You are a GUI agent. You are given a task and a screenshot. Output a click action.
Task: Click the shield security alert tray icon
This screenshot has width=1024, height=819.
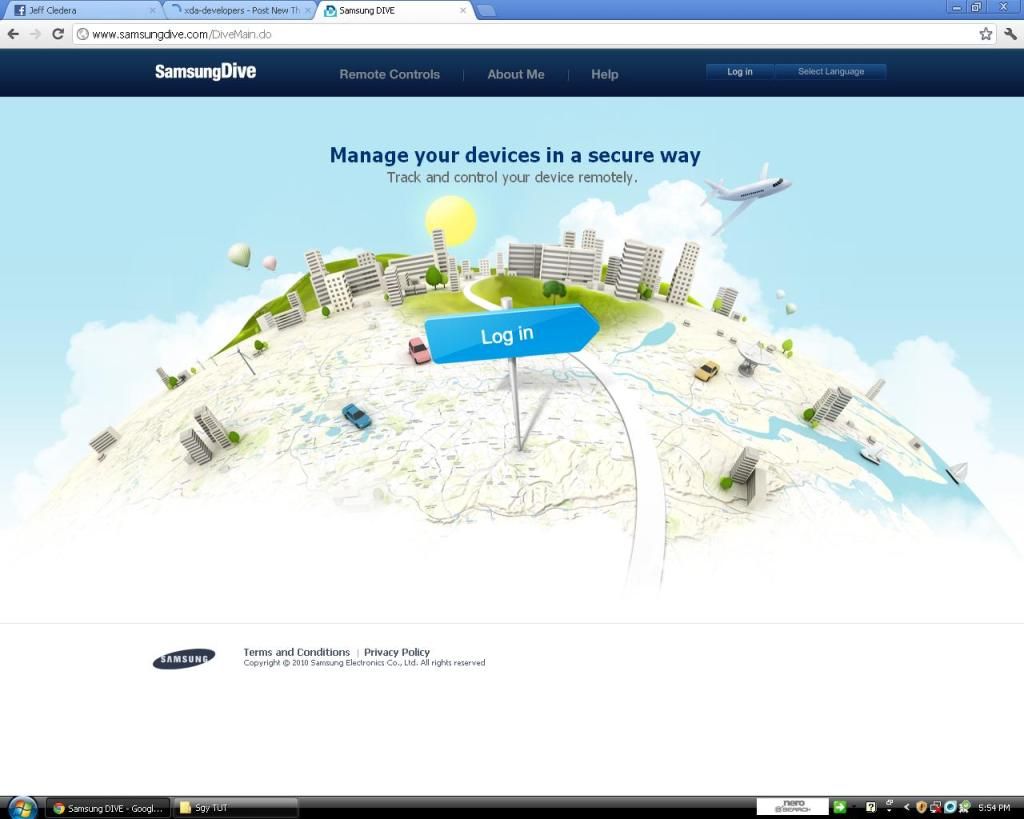(921, 807)
